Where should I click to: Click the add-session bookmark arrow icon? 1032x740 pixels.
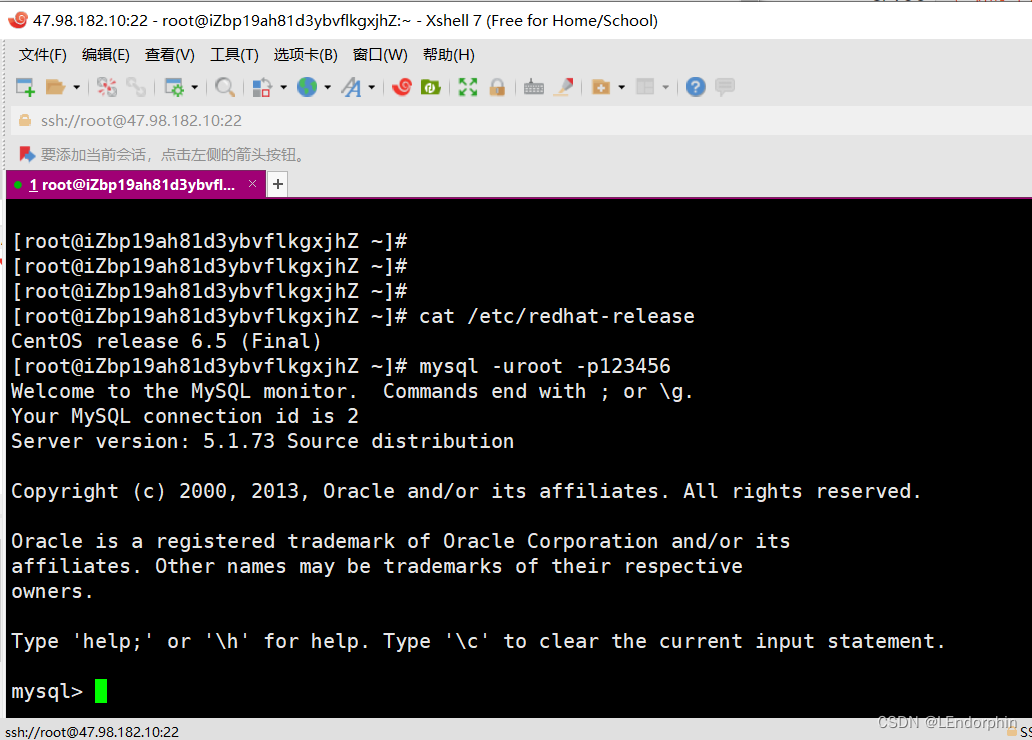(26, 154)
